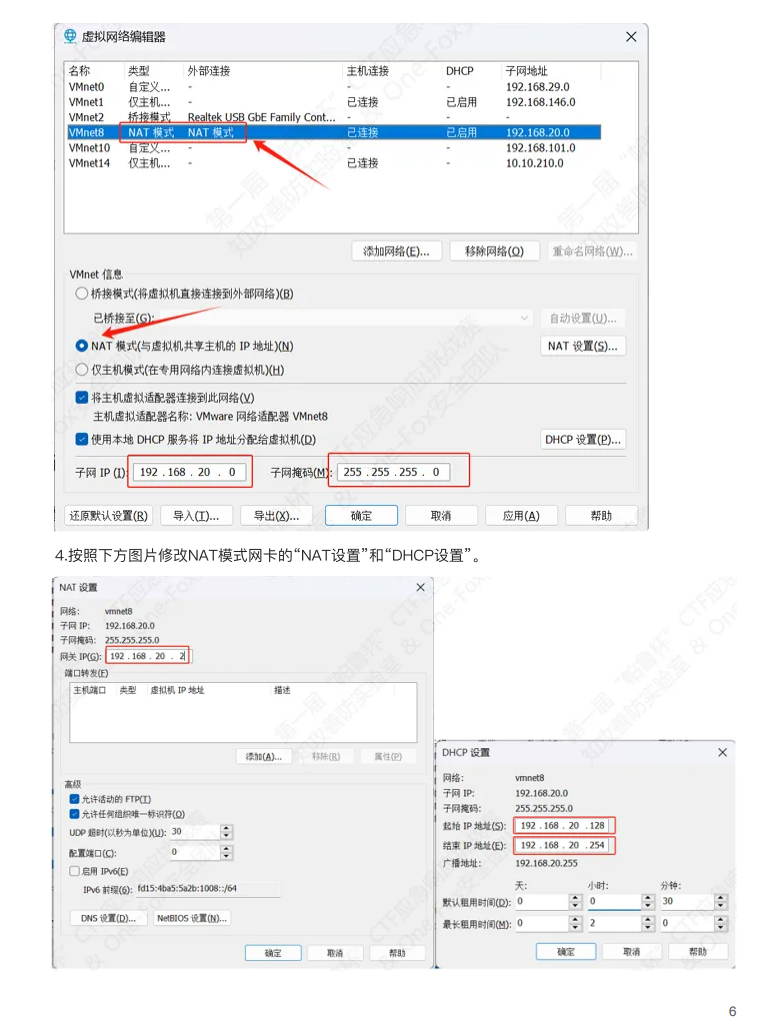
Task: Close the DHCP 设置 dialog
Action: pos(722,752)
